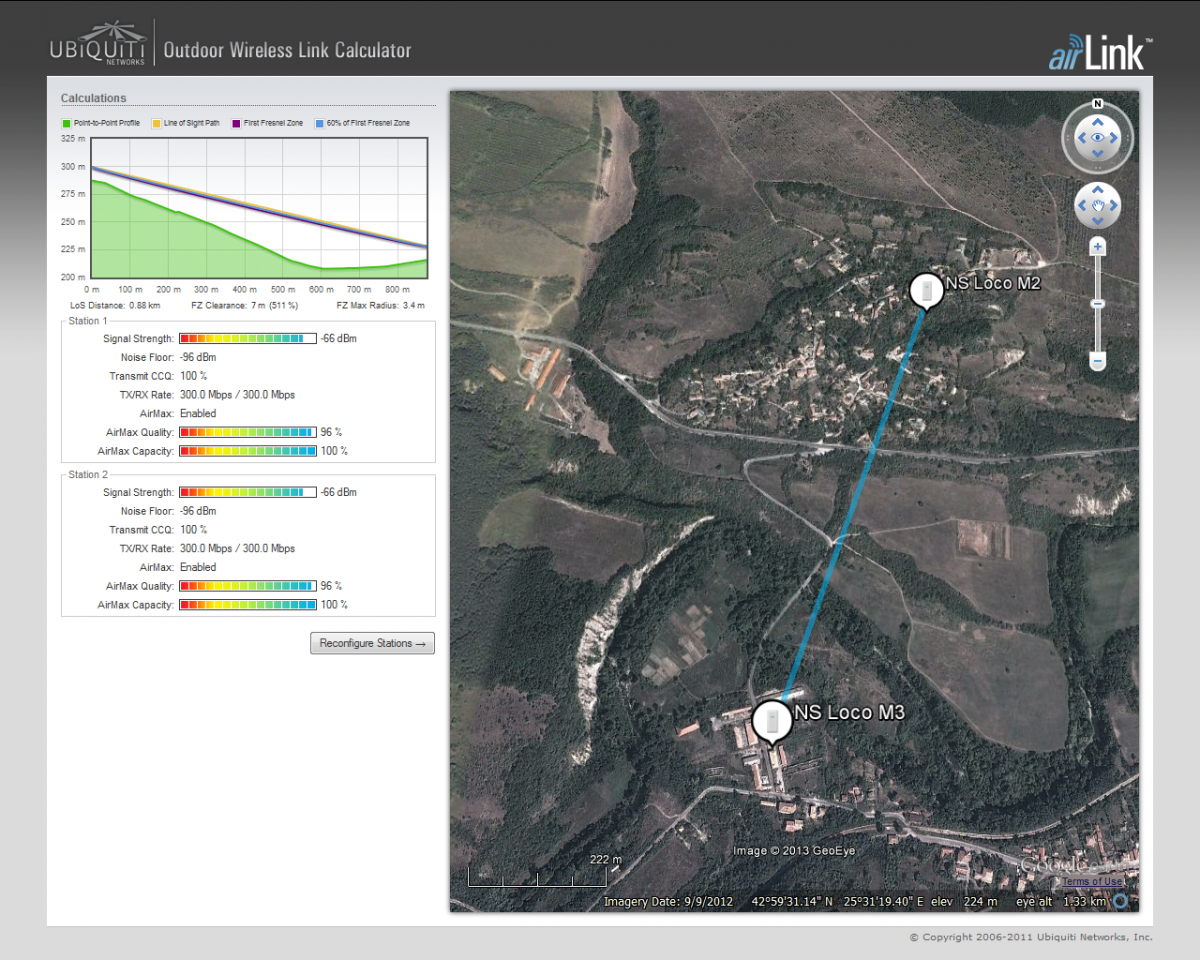
Task: Click the NS Loco M3 station marker
Action: pos(772,720)
